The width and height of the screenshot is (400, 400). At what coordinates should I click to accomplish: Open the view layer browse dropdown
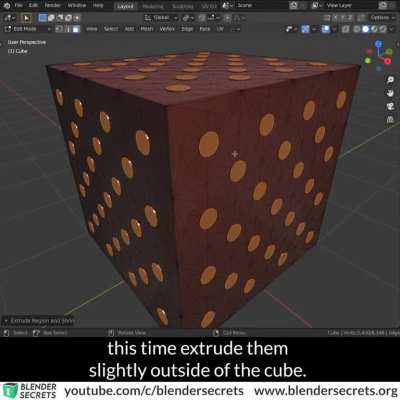(316, 5)
